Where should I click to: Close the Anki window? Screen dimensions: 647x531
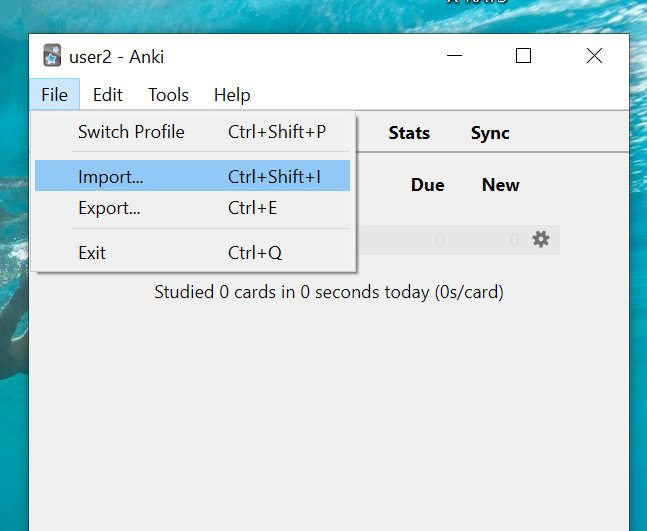pos(594,56)
